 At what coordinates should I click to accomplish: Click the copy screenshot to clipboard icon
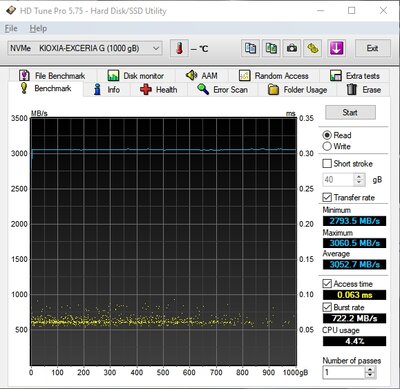click(271, 49)
